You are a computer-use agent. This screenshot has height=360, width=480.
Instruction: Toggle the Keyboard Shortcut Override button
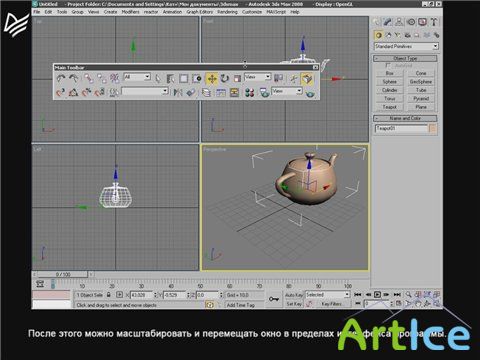(307, 79)
